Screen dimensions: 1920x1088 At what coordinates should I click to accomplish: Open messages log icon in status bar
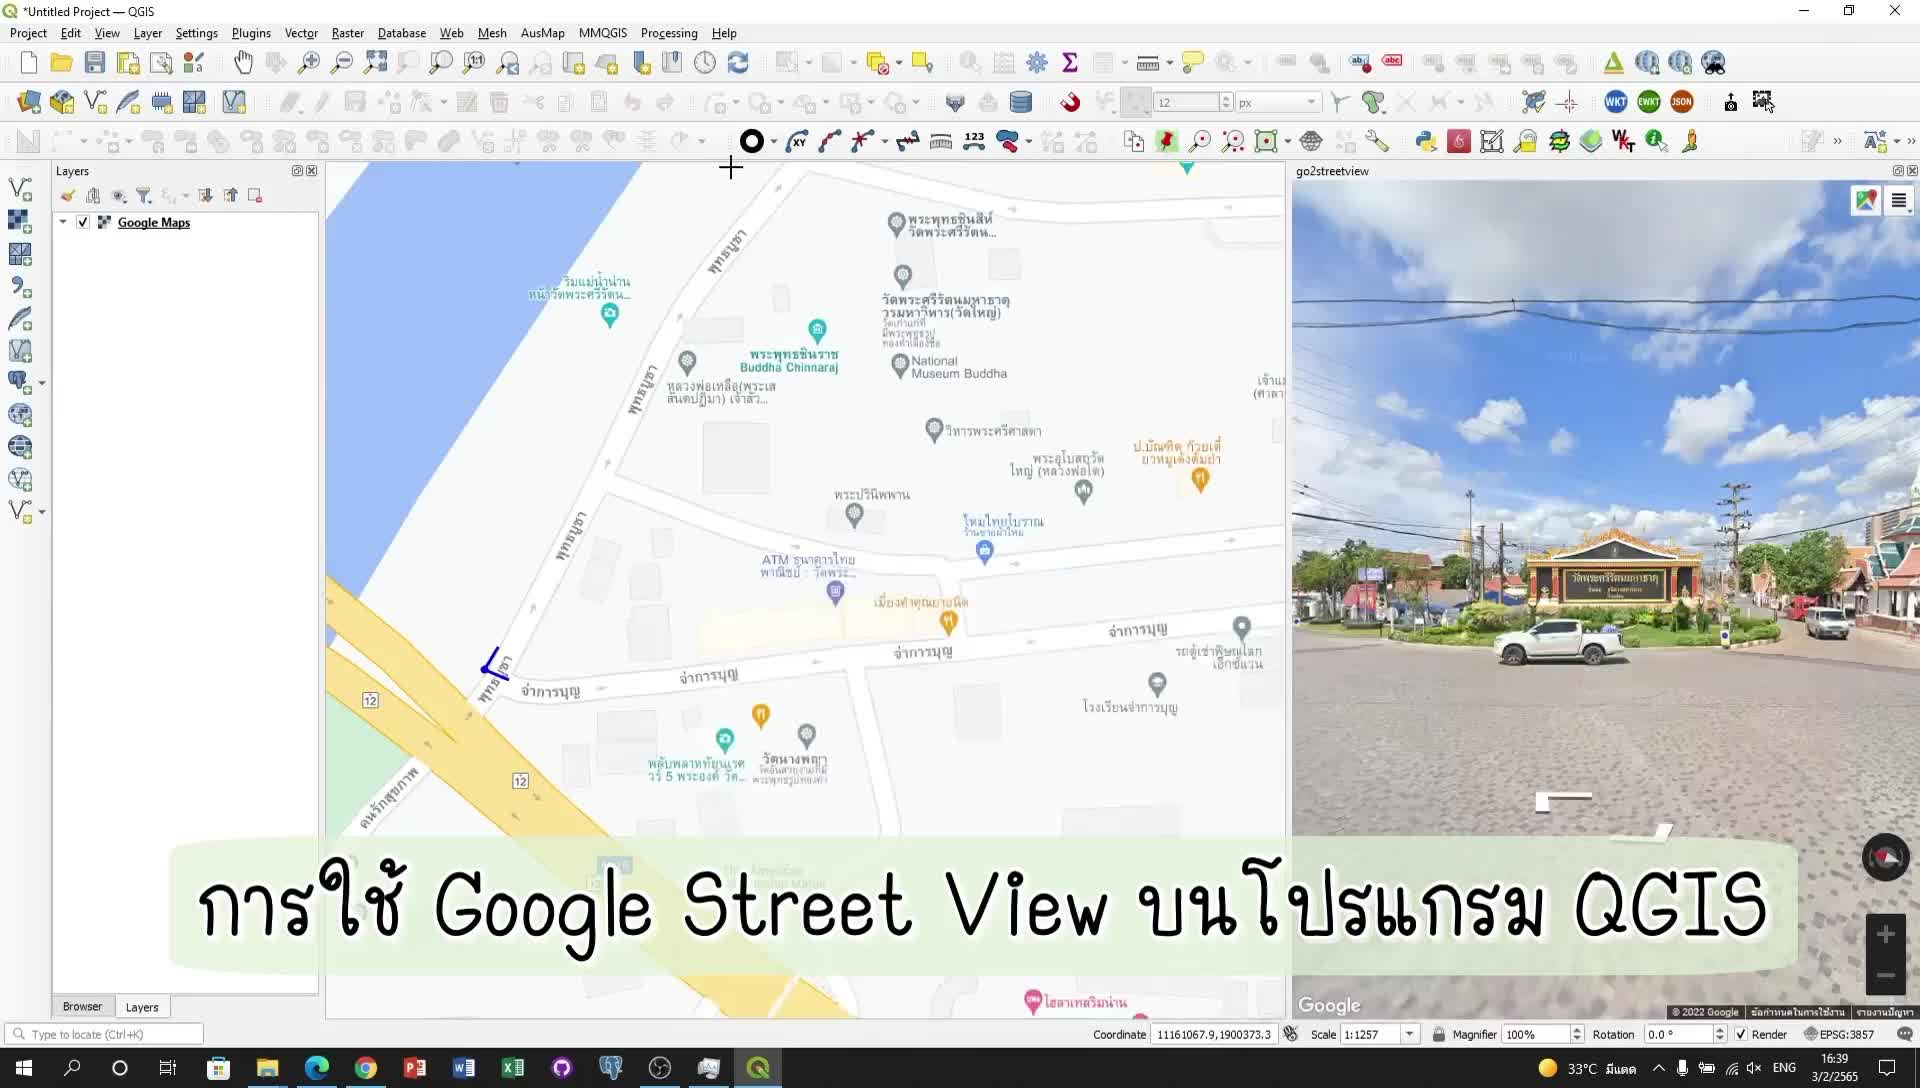pos(1904,1035)
